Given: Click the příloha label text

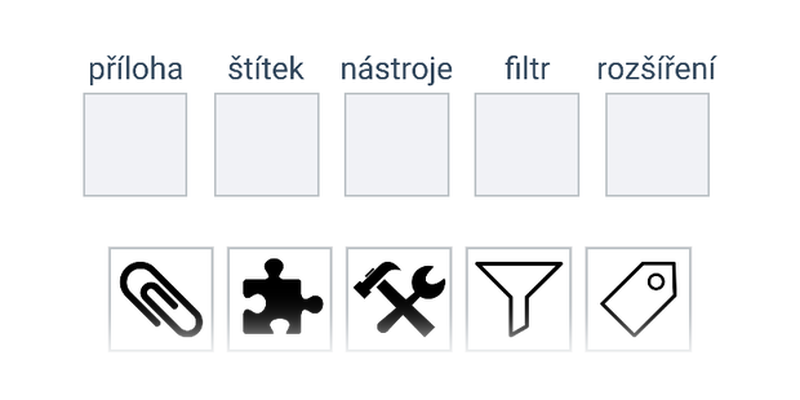Looking at the screenshot, I should point(136,70).
